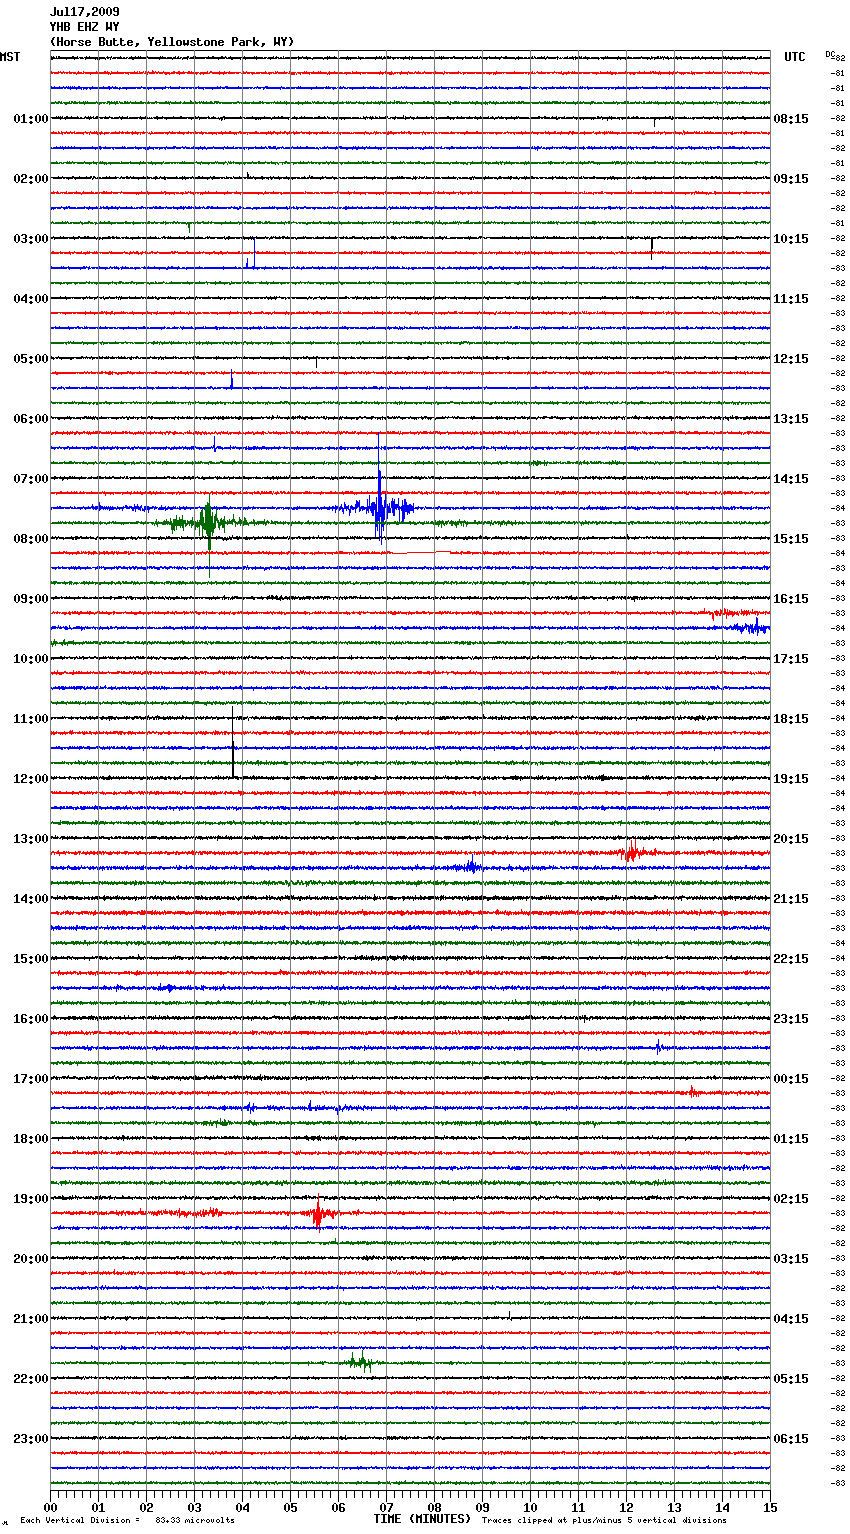Screen dimensions: 850x1534
Task: Select the 07:00 MST time label
Action: click(31, 479)
